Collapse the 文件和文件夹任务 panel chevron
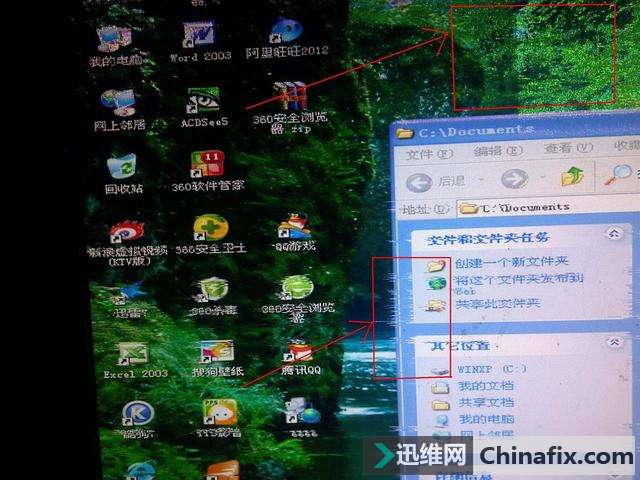The width and height of the screenshot is (640, 480). [x=613, y=233]
